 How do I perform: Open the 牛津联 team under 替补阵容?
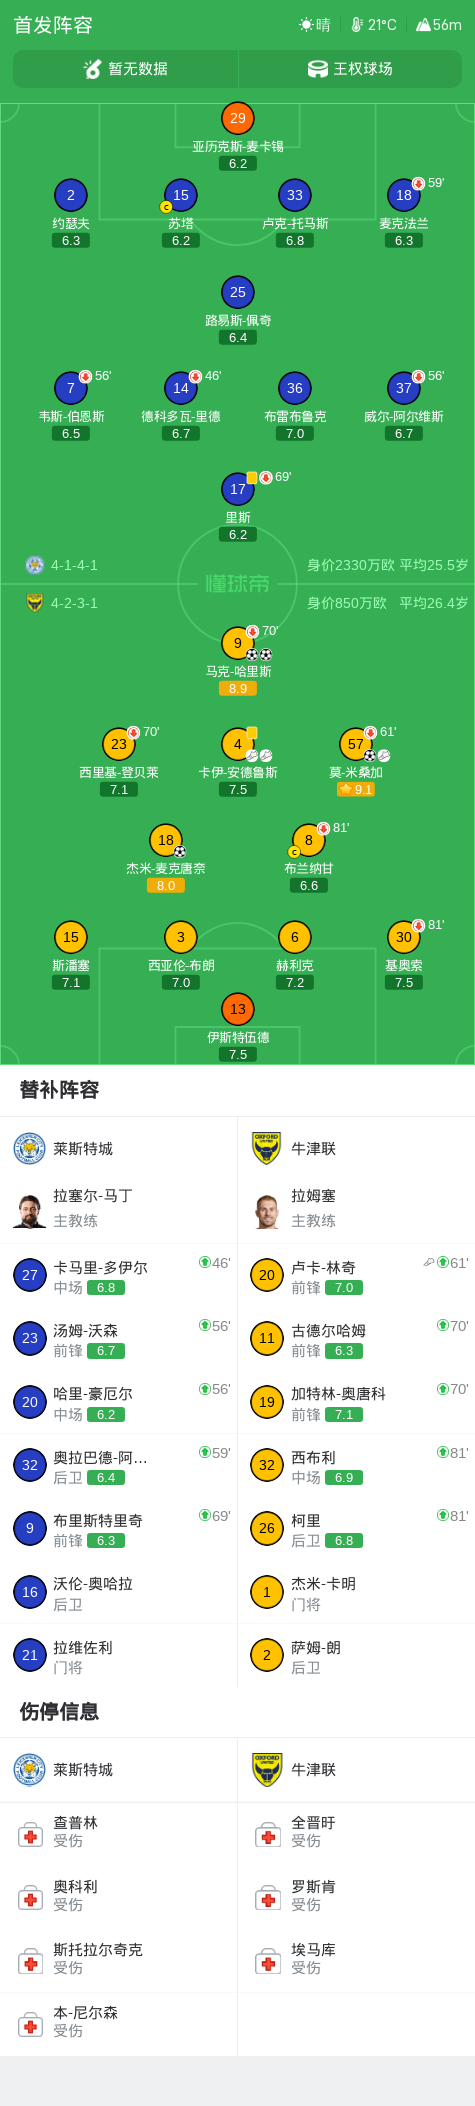tap(356, 1149)
